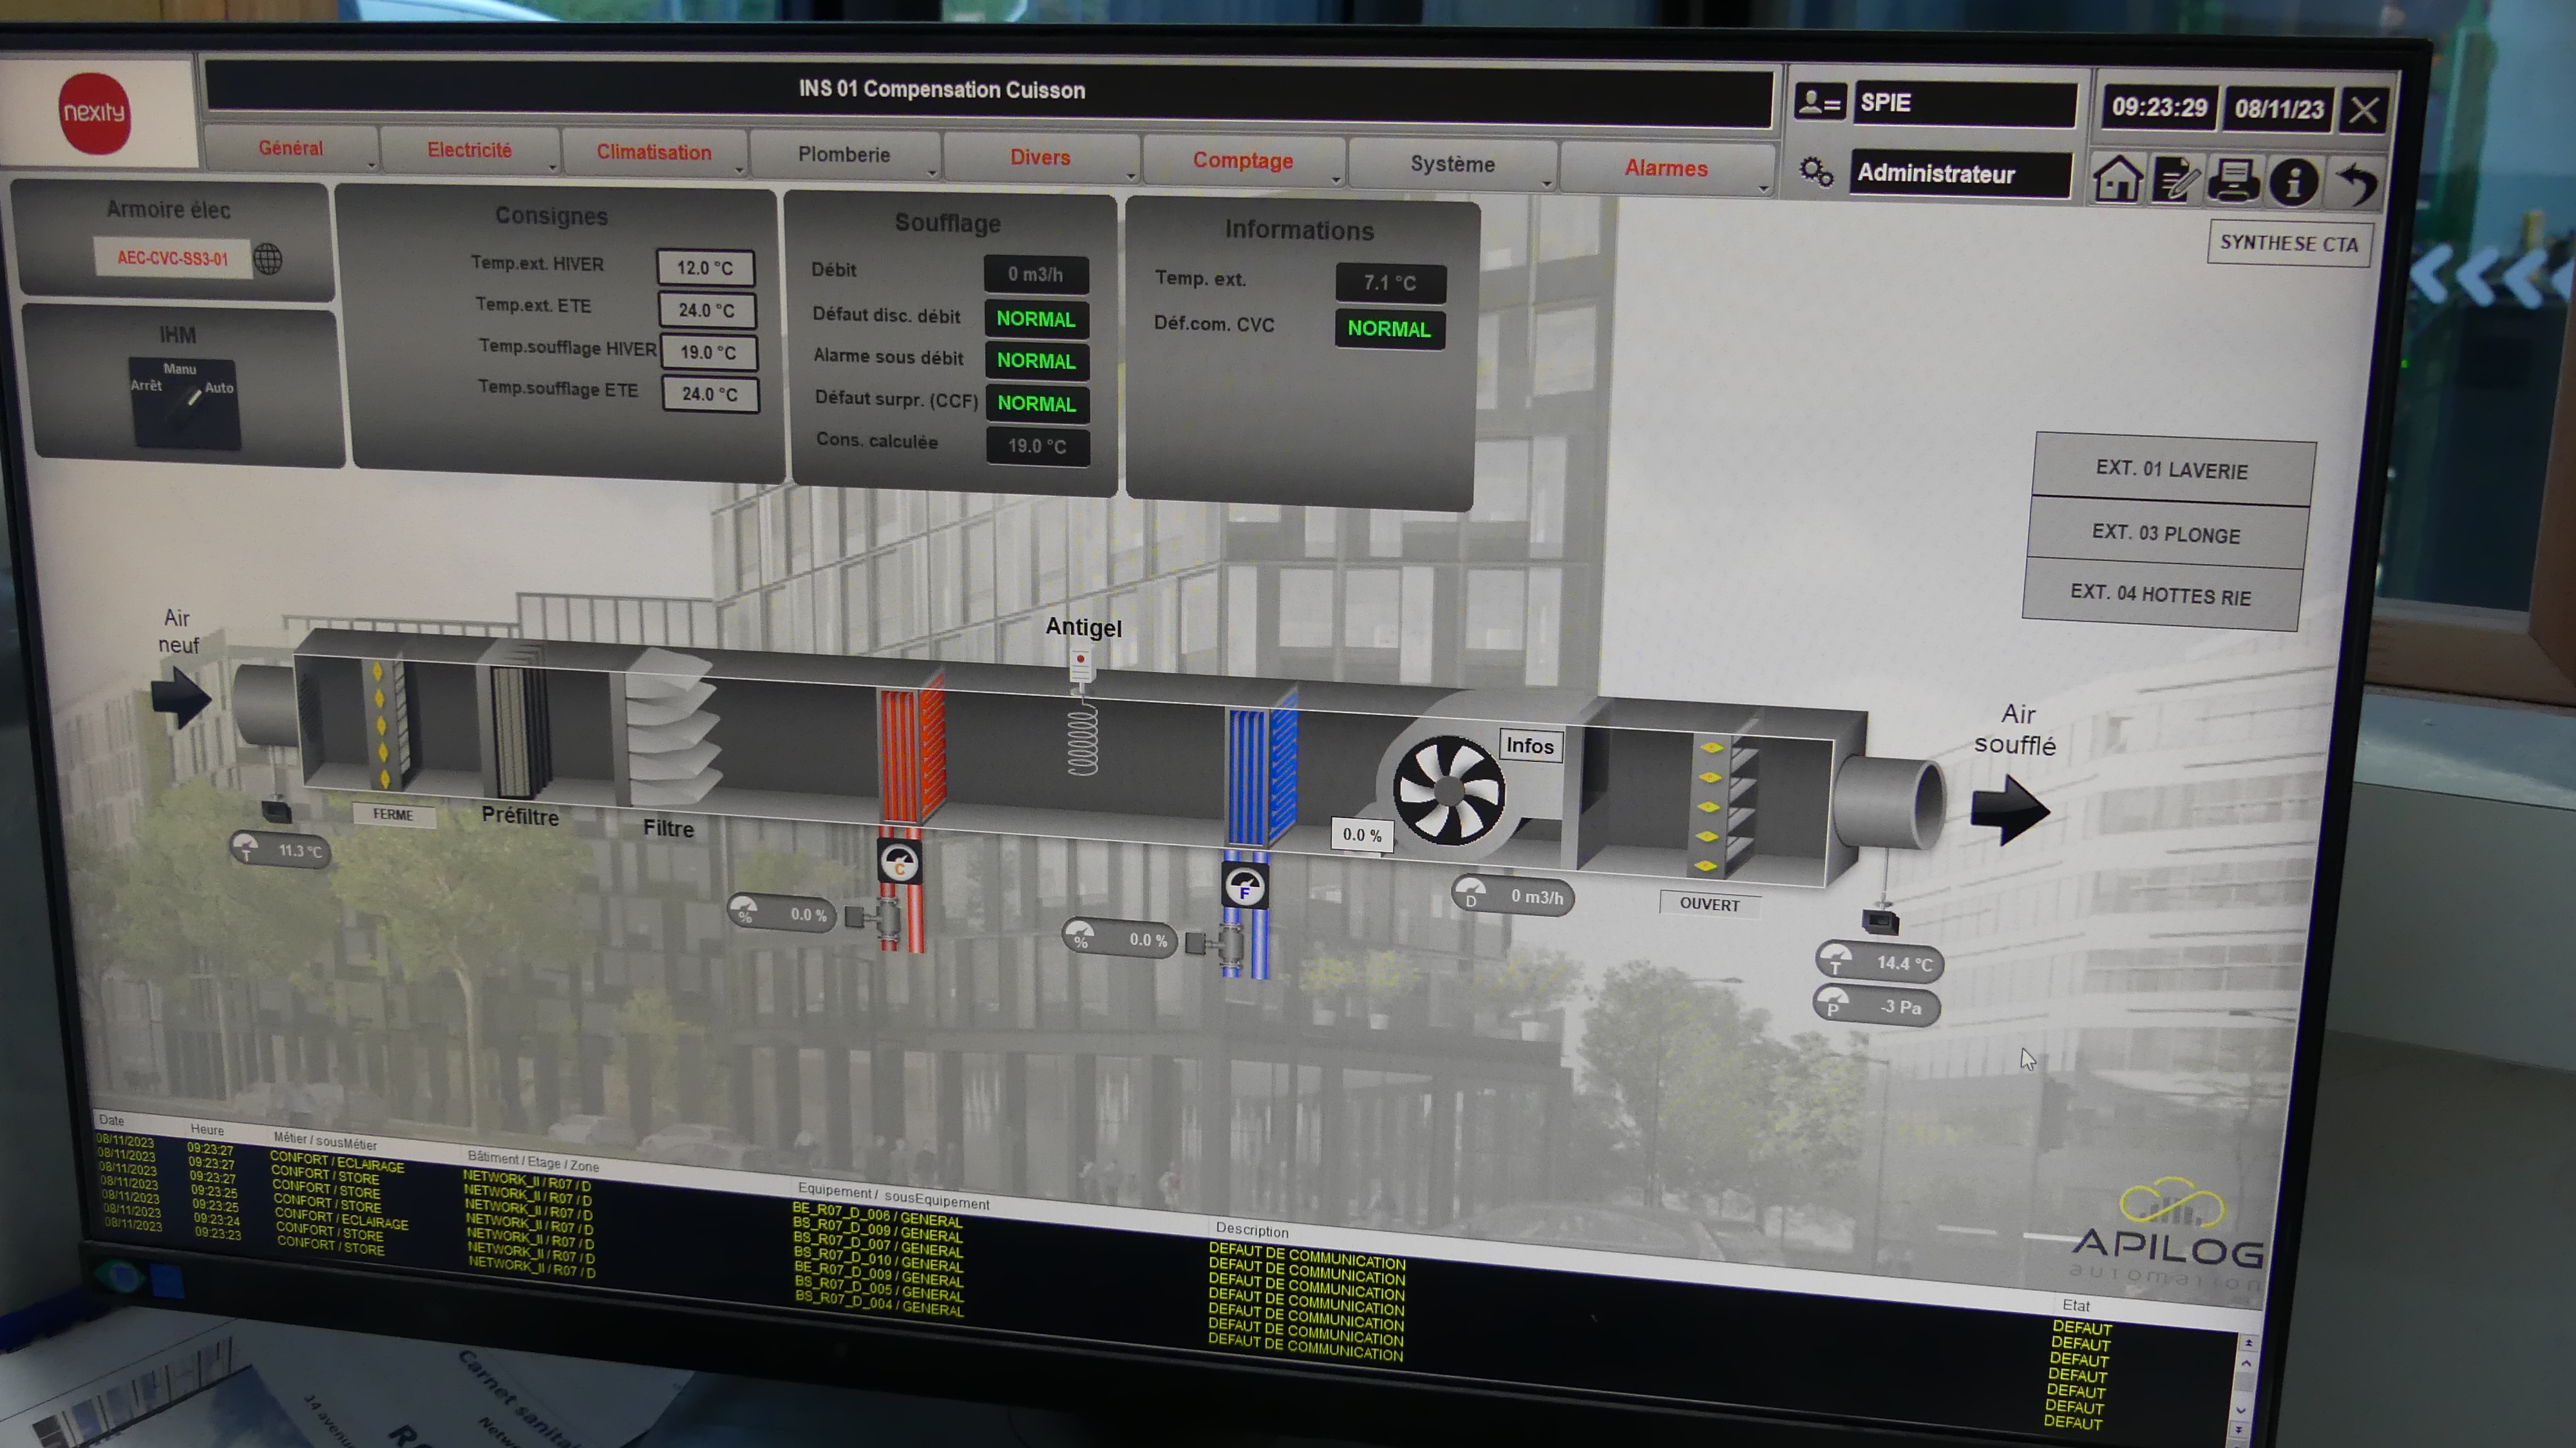Select the Electricité menu tab
This screenshot has width=2576, height=1448.
click(x=470, y=150)
